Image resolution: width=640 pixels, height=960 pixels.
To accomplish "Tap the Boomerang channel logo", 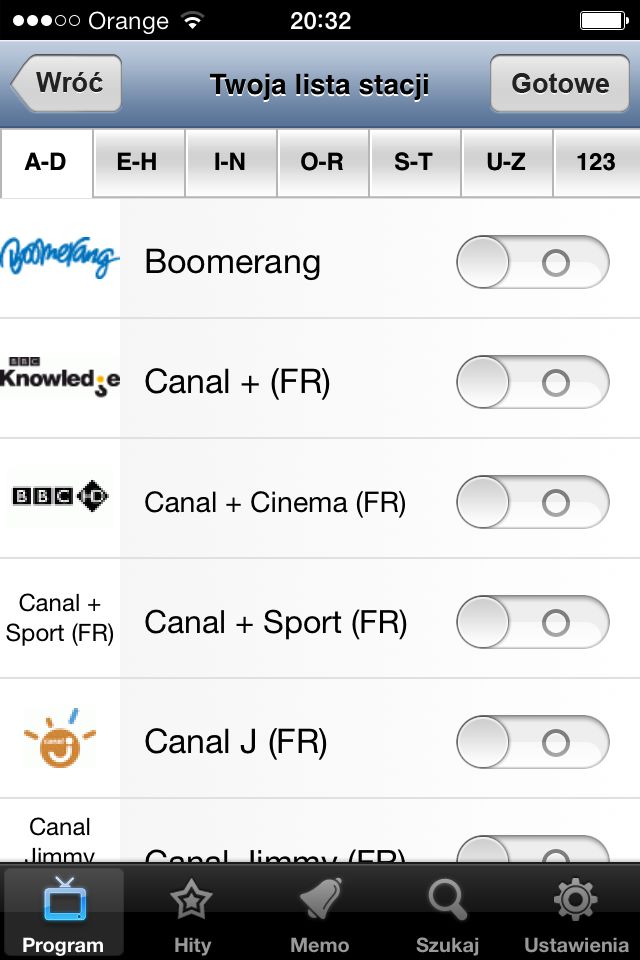I will 59,258.
